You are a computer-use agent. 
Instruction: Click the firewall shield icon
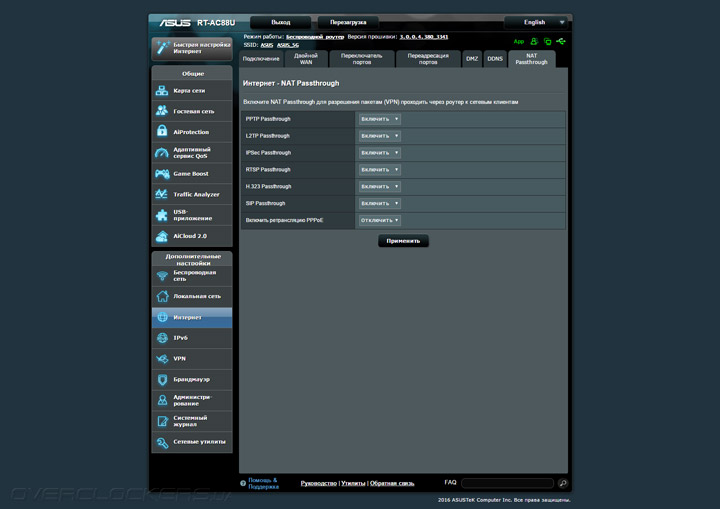(x=162, y=379)
